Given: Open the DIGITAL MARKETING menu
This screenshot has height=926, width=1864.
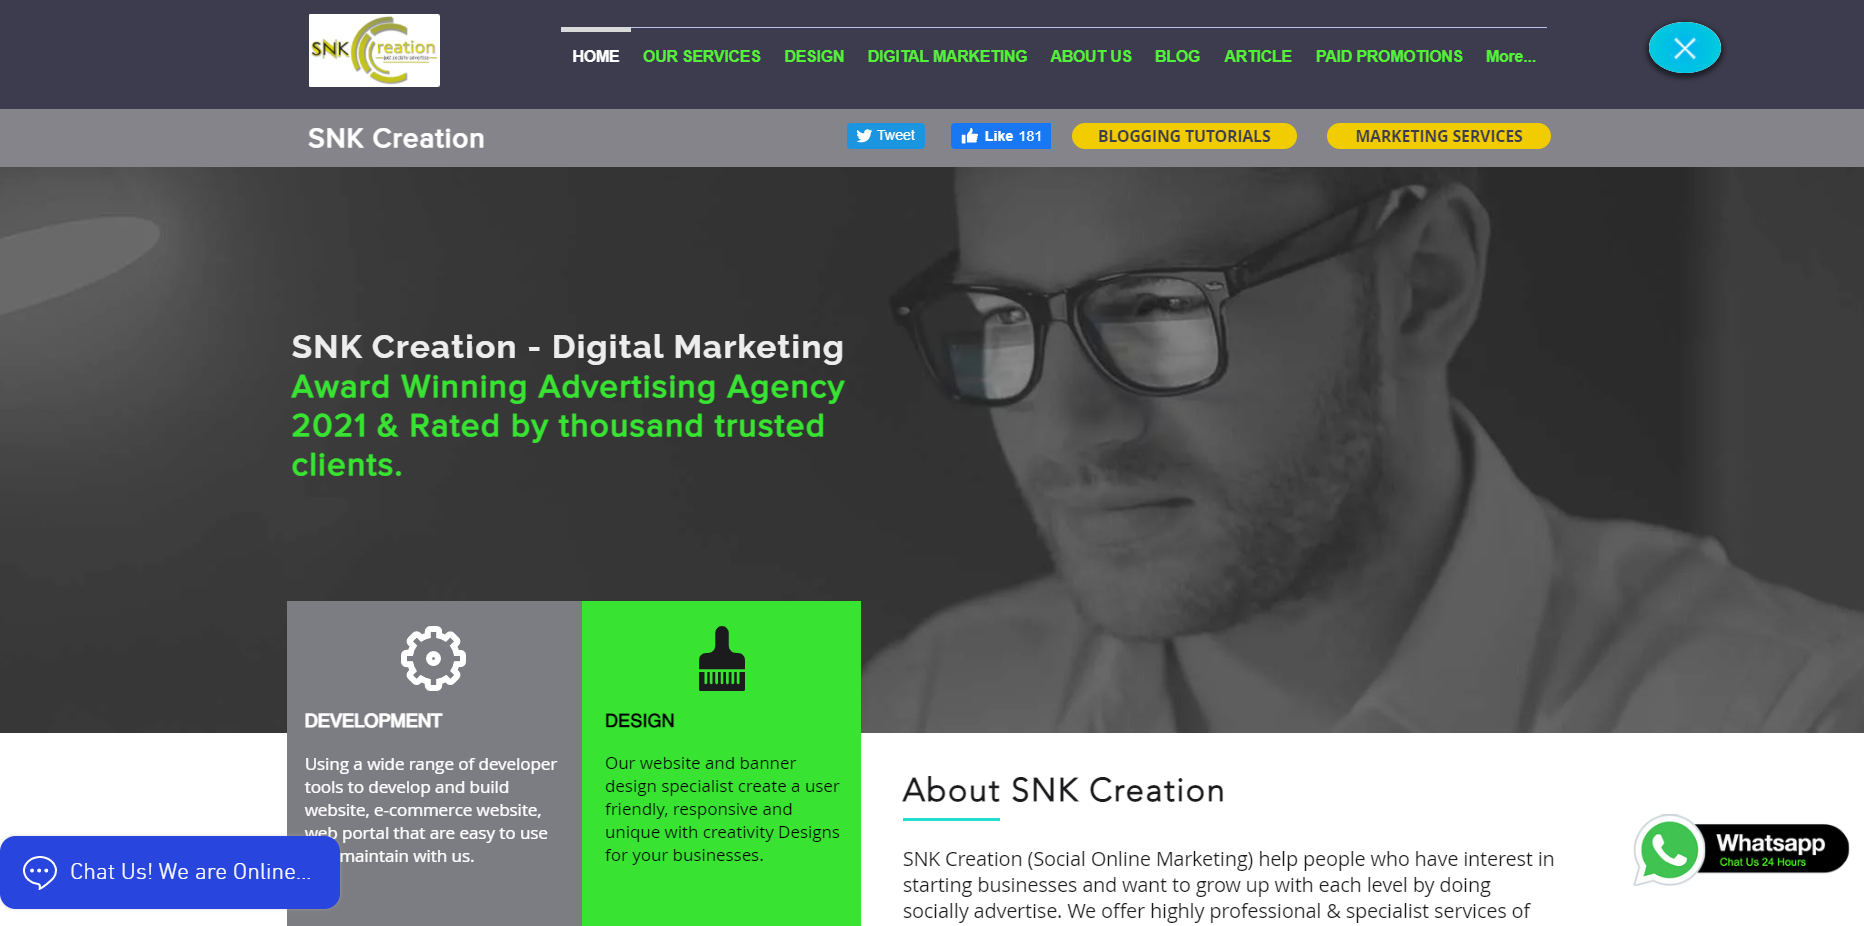Looking at the screenshot, I should tap(947, 57).
